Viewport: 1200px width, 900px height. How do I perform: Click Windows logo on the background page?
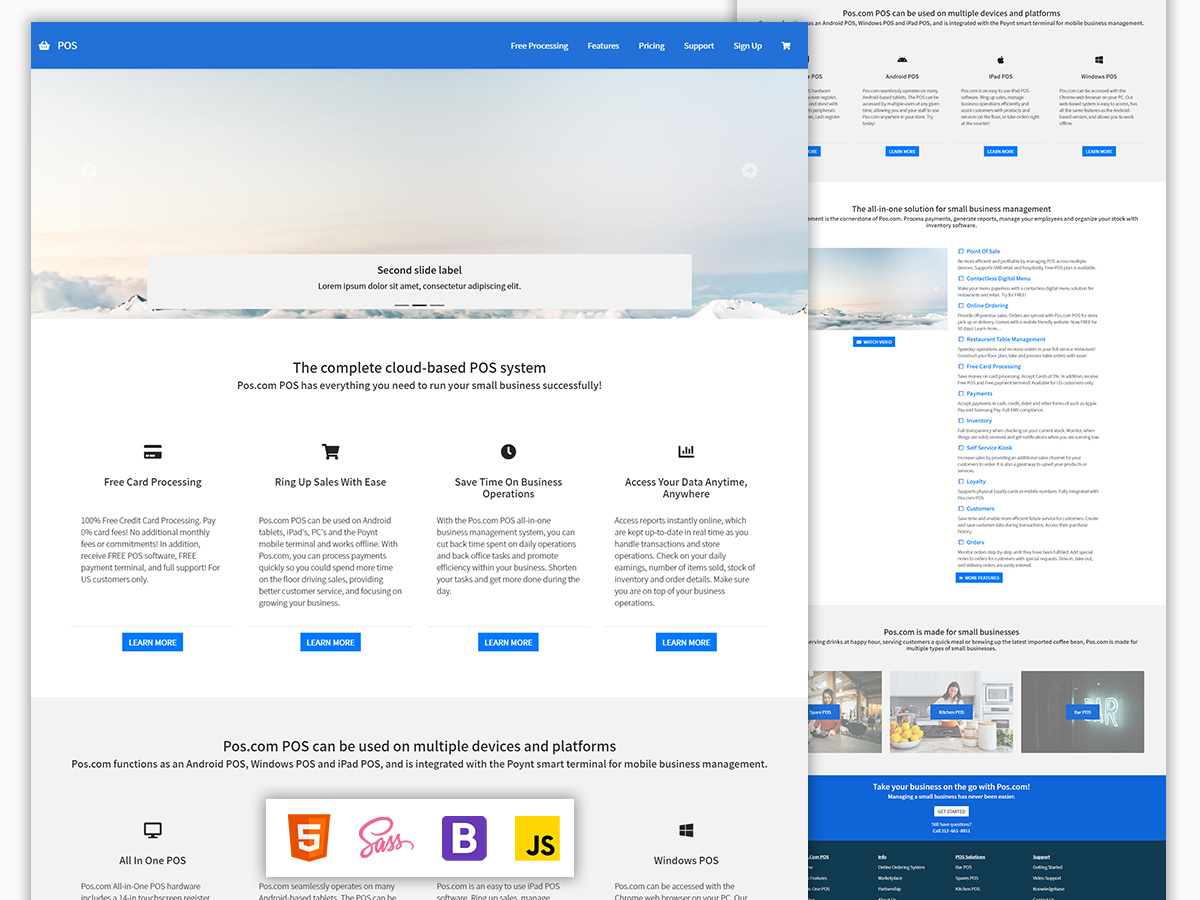coord(1099,60)
